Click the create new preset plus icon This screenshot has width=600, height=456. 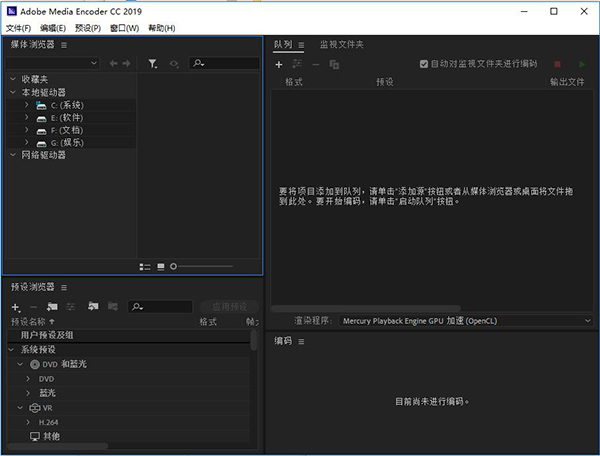coord(15,307)
